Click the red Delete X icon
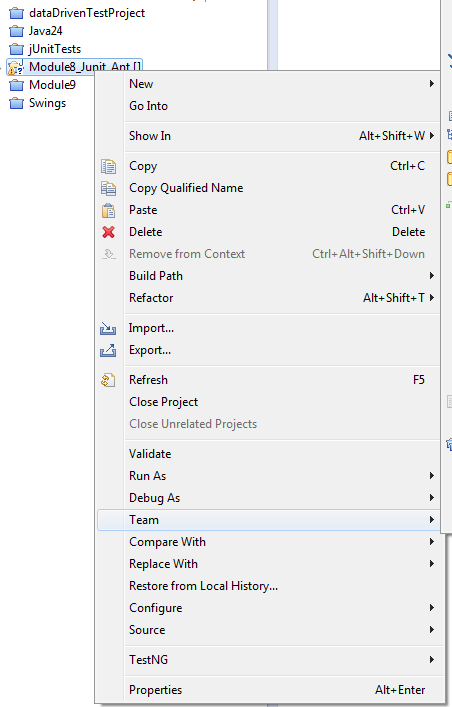This screenshot has height=707, width=452. tap(108, 232)
